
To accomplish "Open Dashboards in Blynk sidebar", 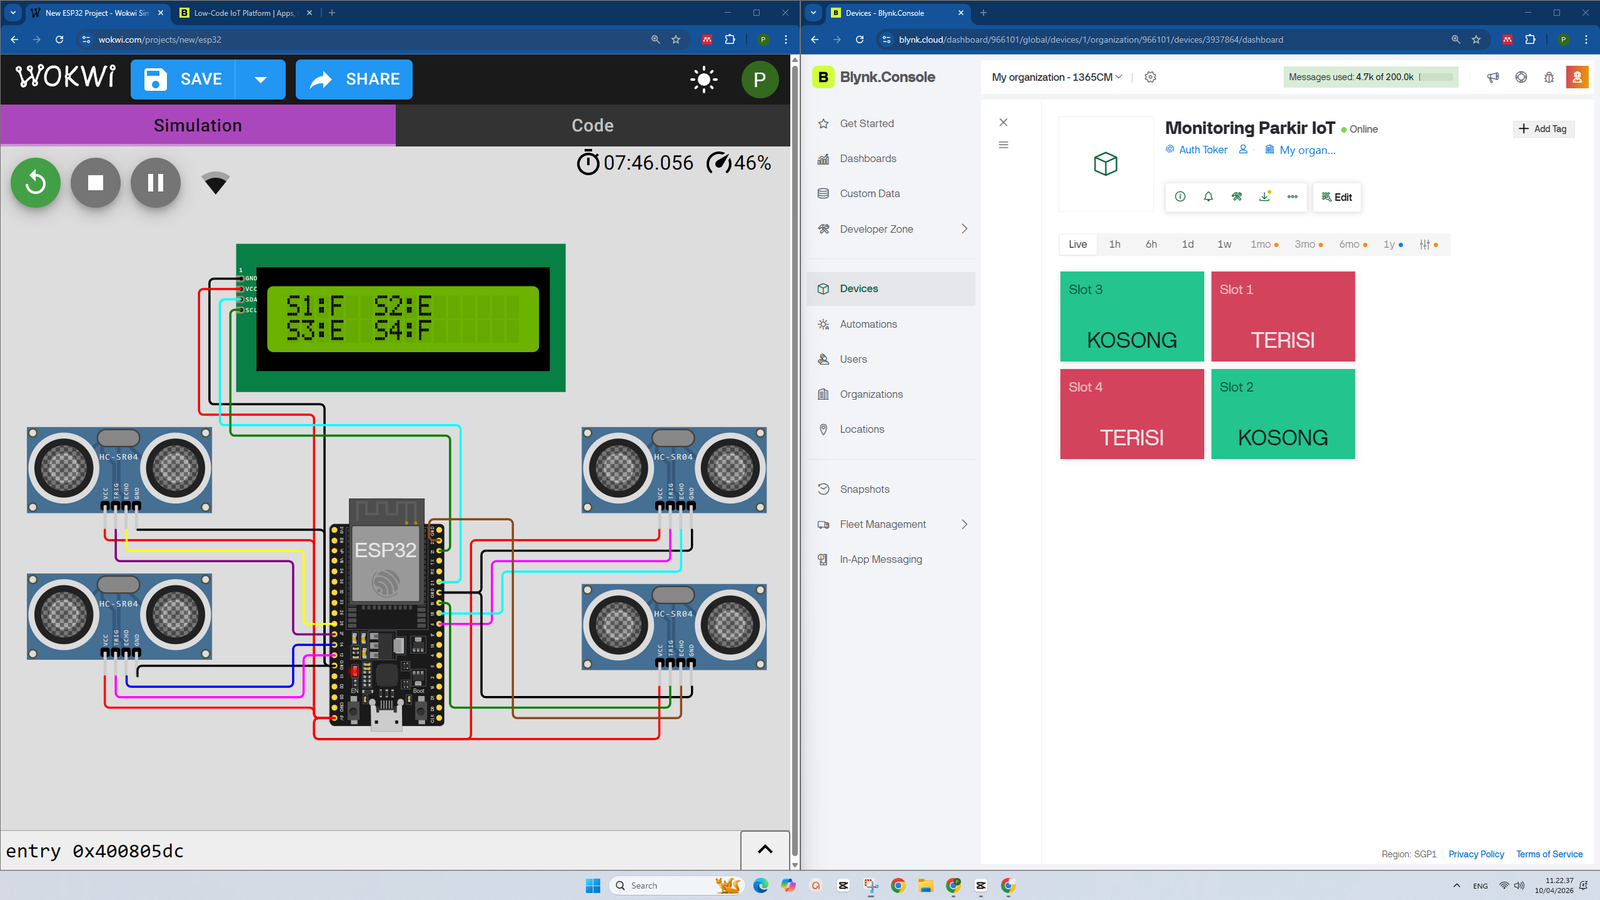I will click(x=868, y=159).
